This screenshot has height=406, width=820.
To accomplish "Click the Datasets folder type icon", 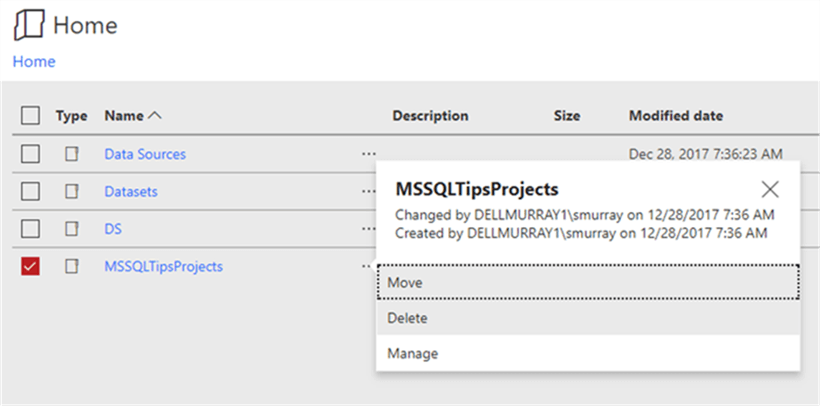I will 72,191.
